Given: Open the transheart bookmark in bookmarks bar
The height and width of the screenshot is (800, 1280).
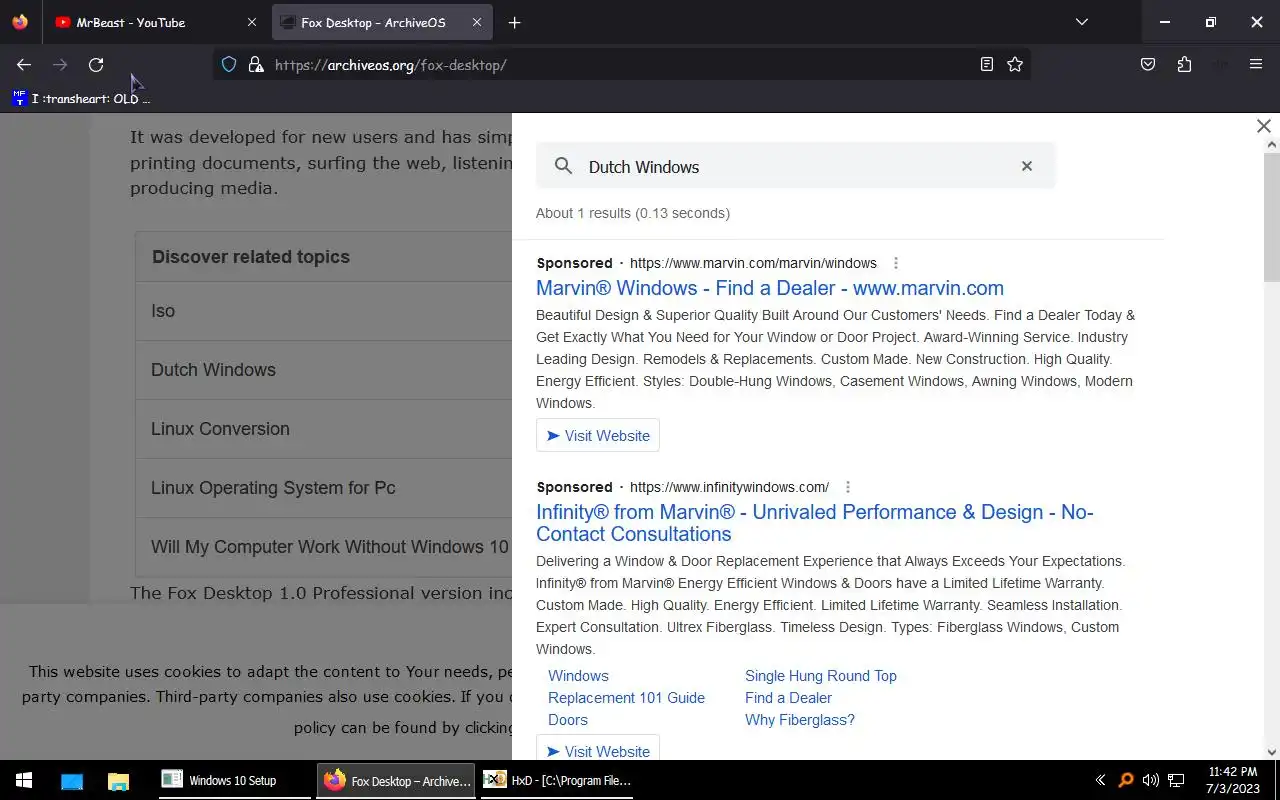Looking at the screenshot, I should click(x=81, y=98).
